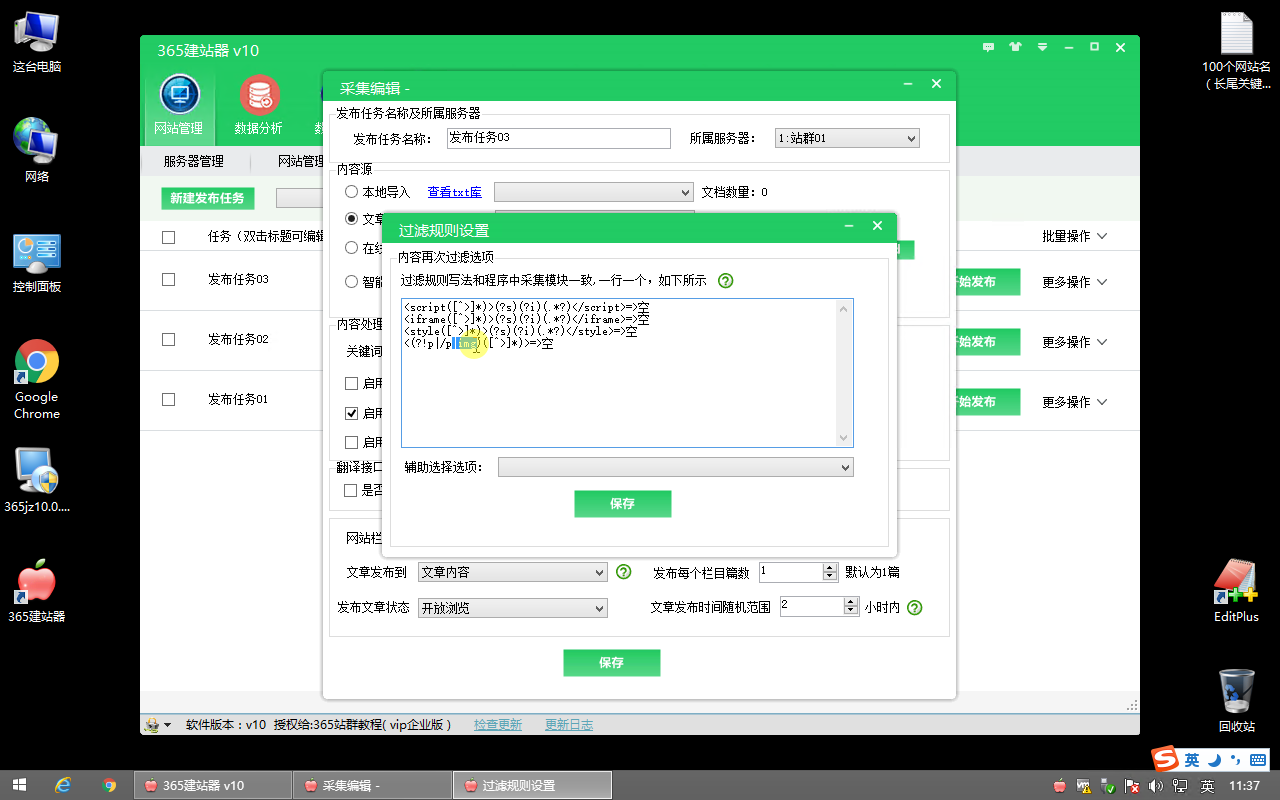Screen dimensions: 1280x800
Task: Click the help icon next to 文章发布到
Action: (x=623, y=572)
